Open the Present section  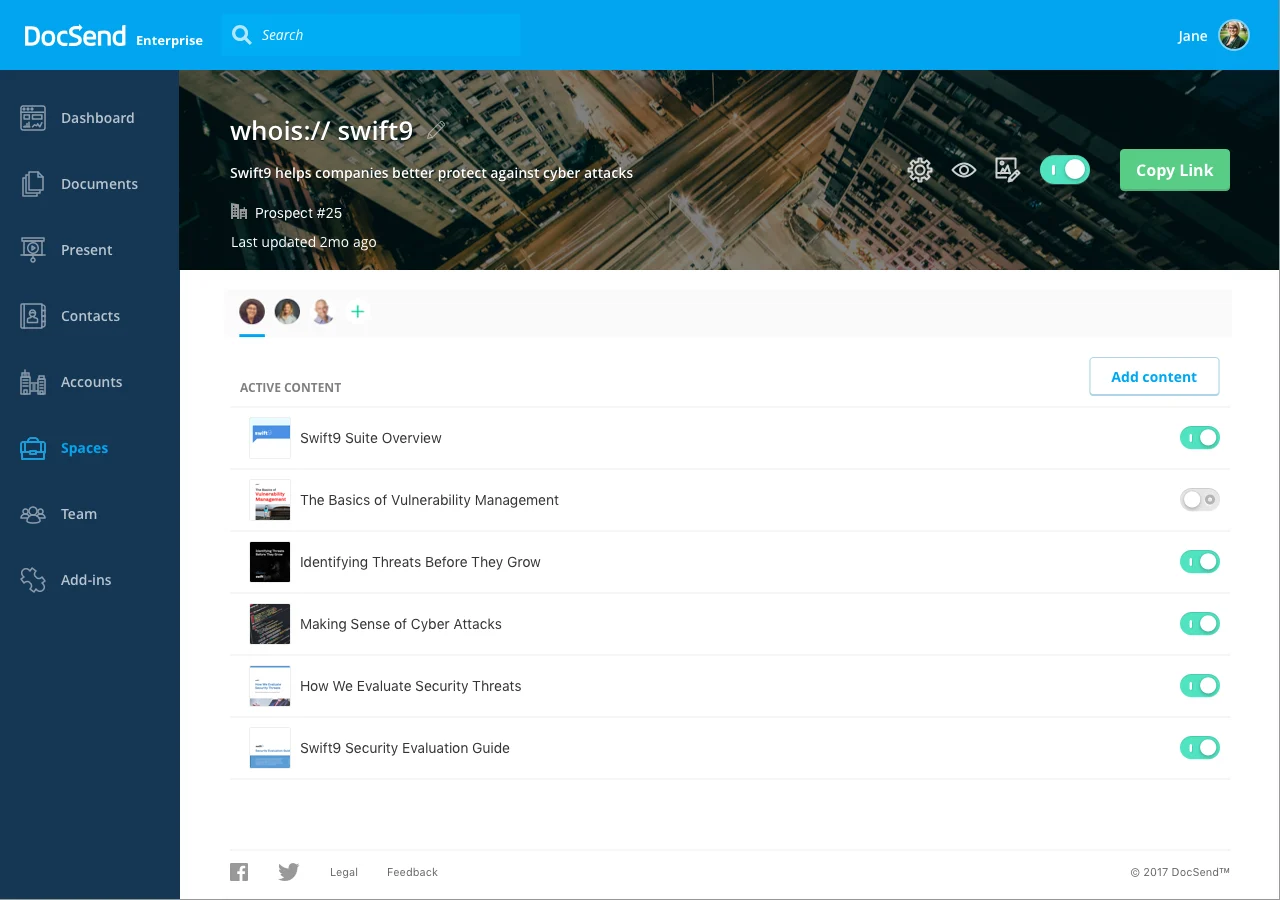click(87, 249)
